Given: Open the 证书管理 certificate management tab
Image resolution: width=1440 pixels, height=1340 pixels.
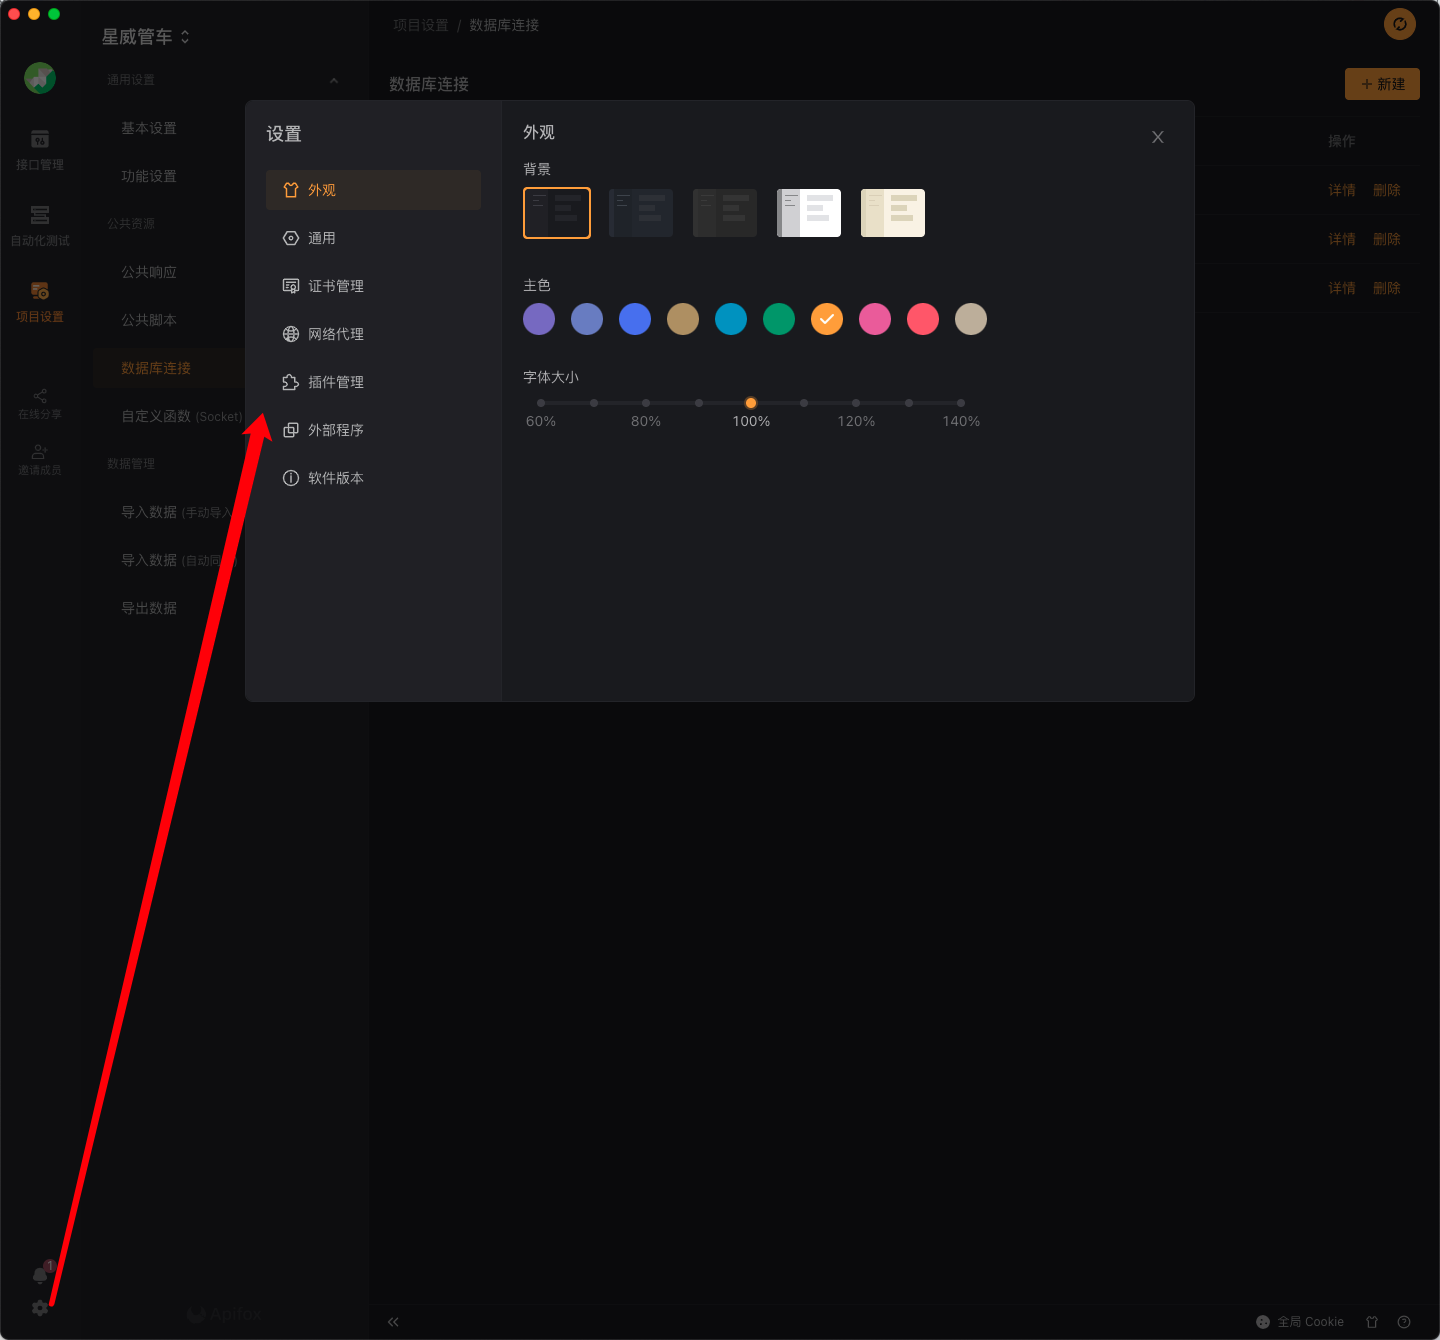Looking at the screenshot, I should 373,286.
